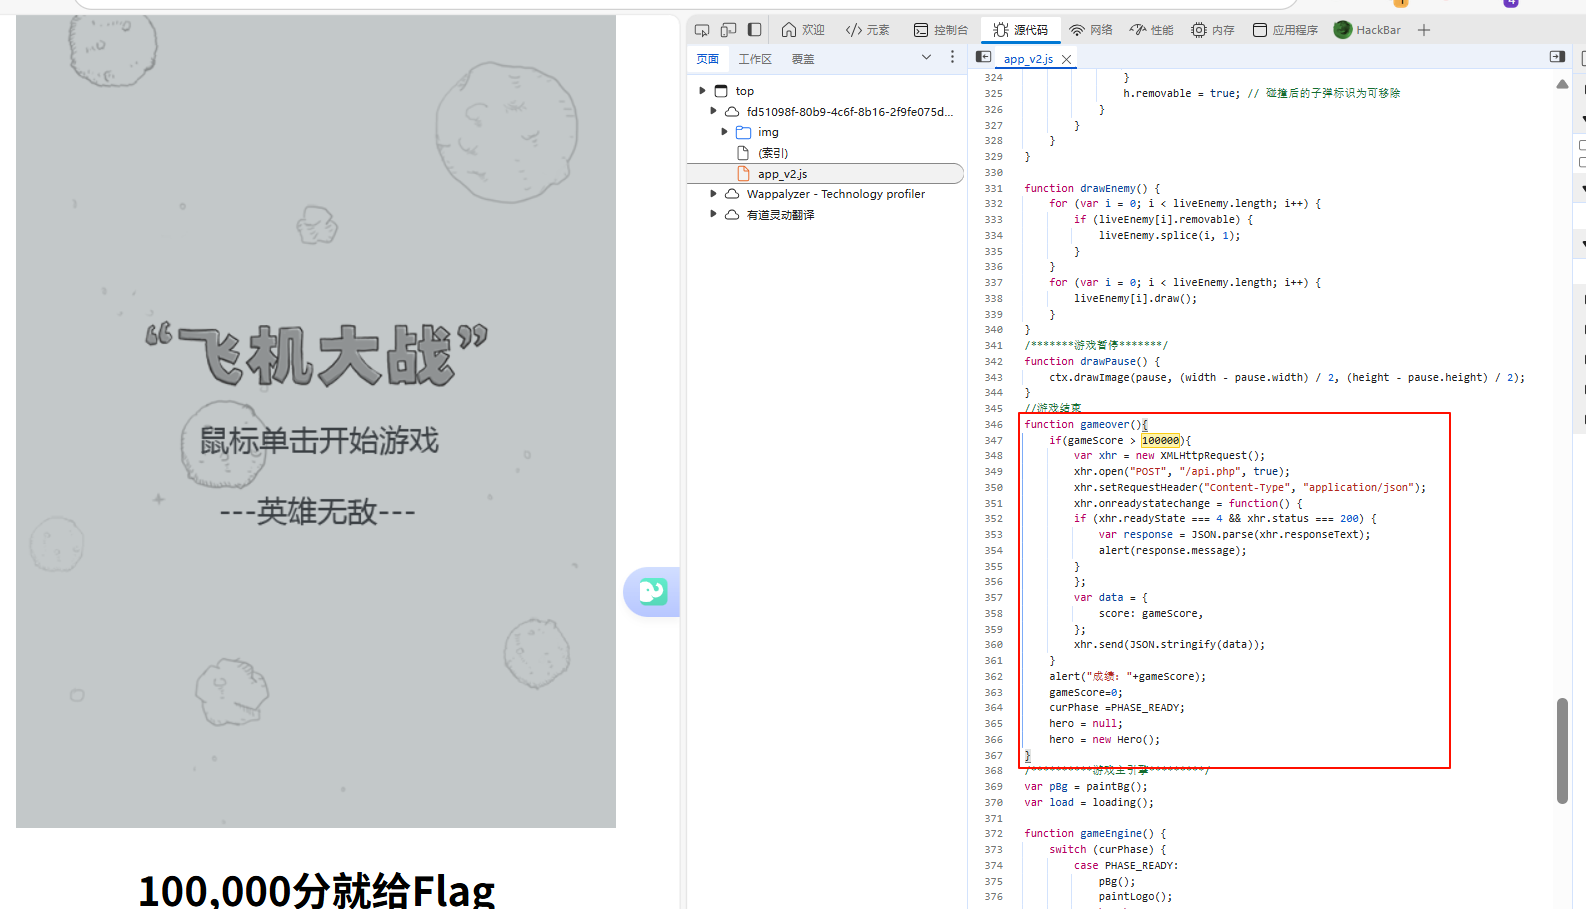Open the 工作区 workspace tab

click(x=755, y=59)
